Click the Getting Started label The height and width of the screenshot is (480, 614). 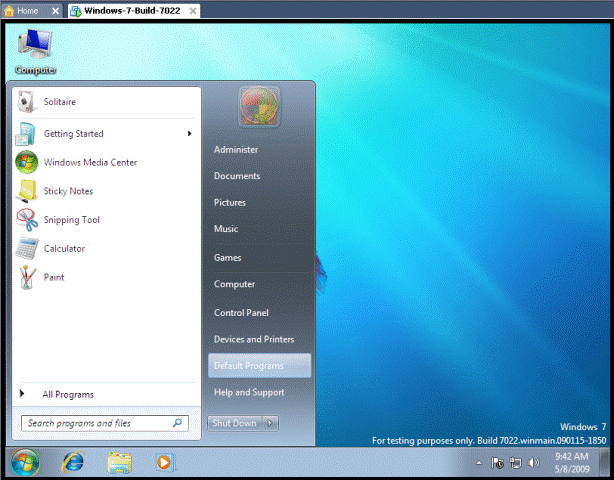coord(74,134)
